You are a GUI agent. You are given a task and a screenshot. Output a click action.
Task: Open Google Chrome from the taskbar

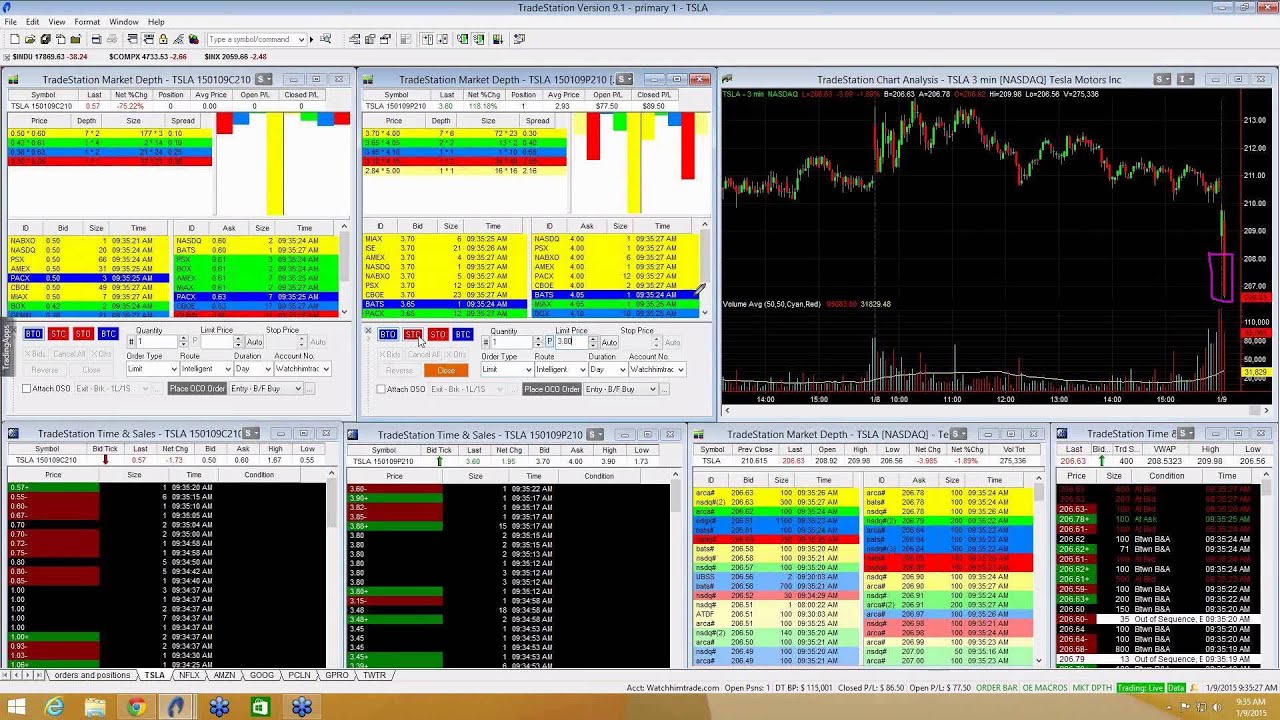pos(136,707)
